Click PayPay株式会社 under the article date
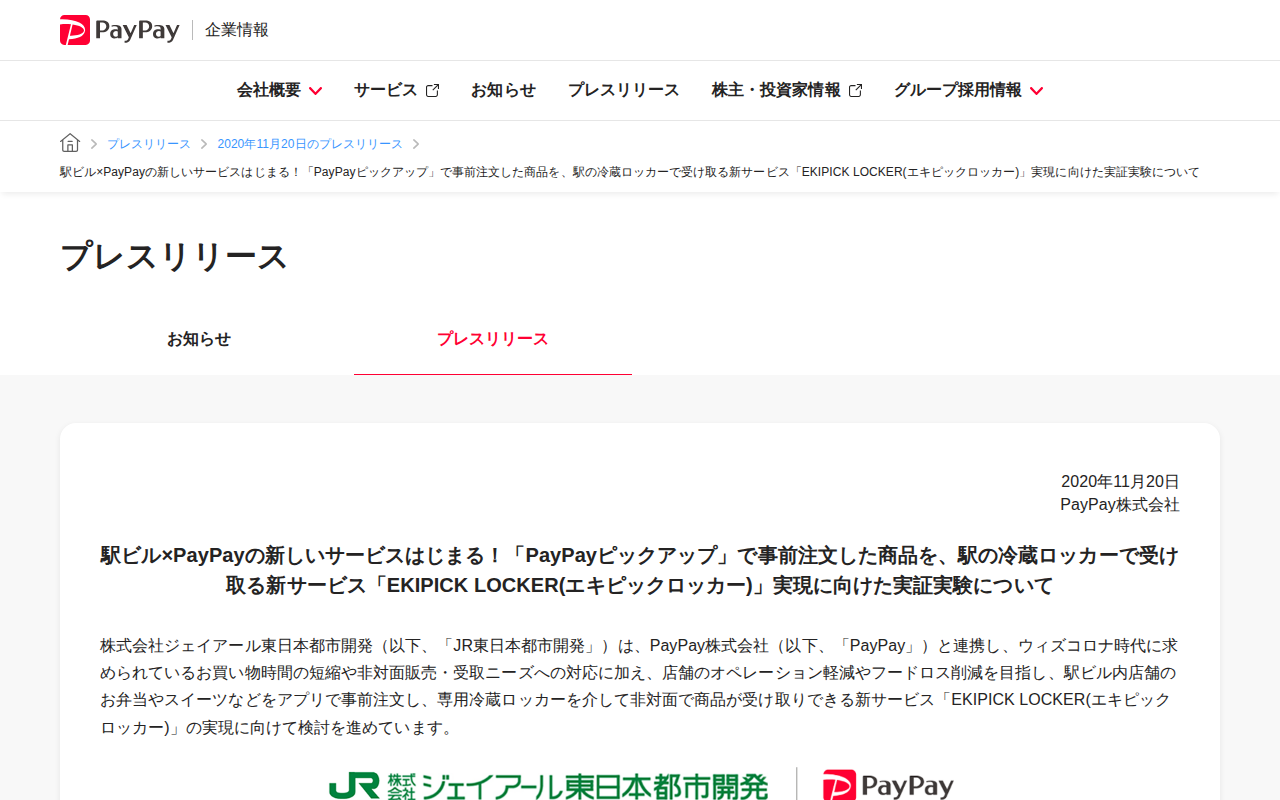Image resolution: width=1280 pixels, height=800 pixels. [1120, 505]
